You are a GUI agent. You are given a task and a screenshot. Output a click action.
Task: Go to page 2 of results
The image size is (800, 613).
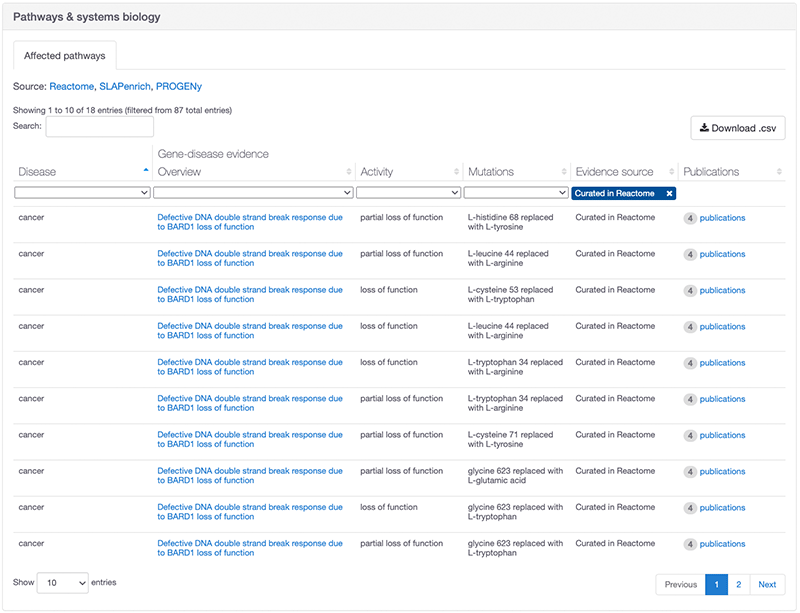[738, 584]
